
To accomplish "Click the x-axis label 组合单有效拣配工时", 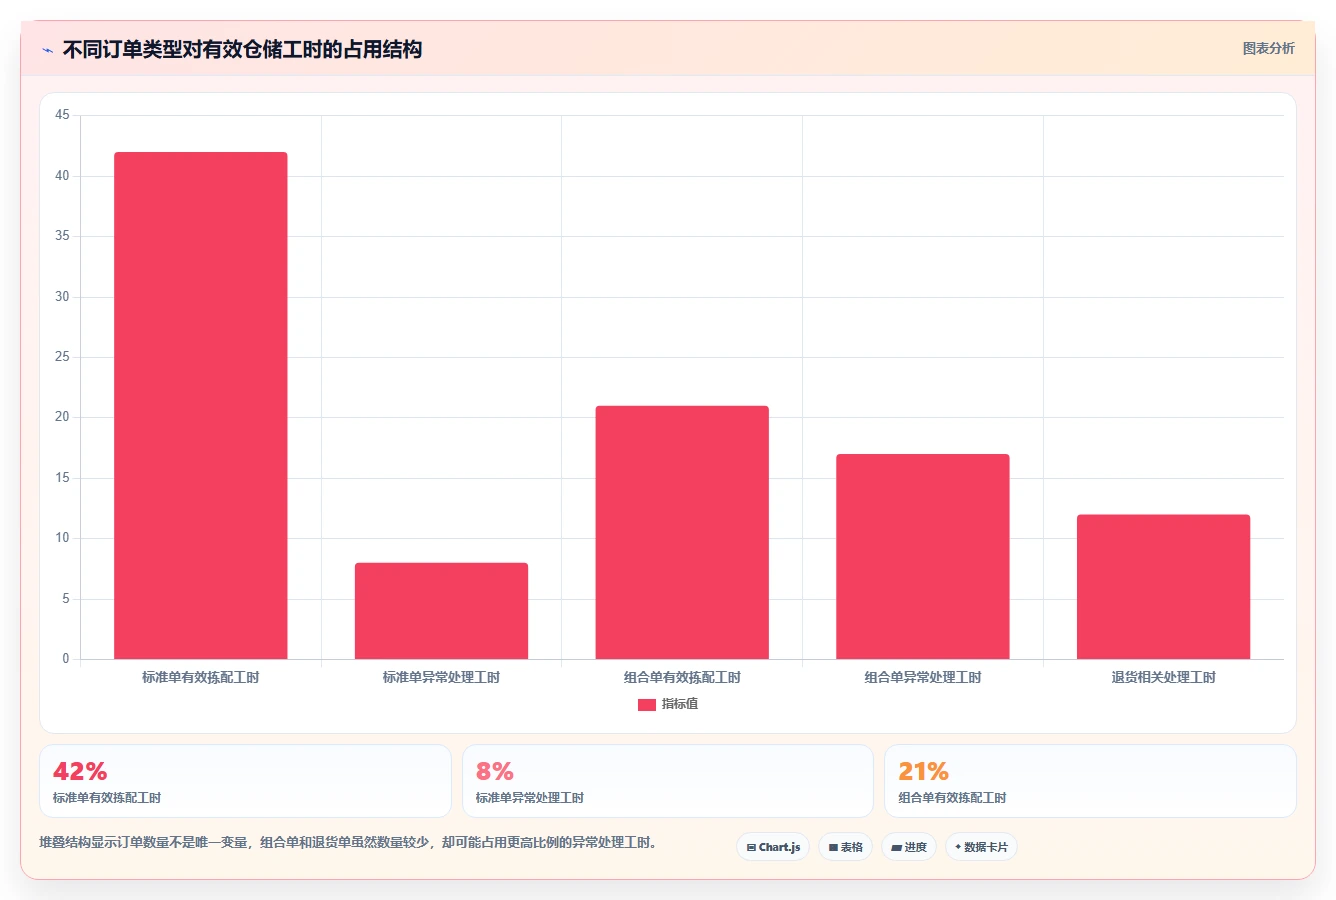I will (682, 678).
